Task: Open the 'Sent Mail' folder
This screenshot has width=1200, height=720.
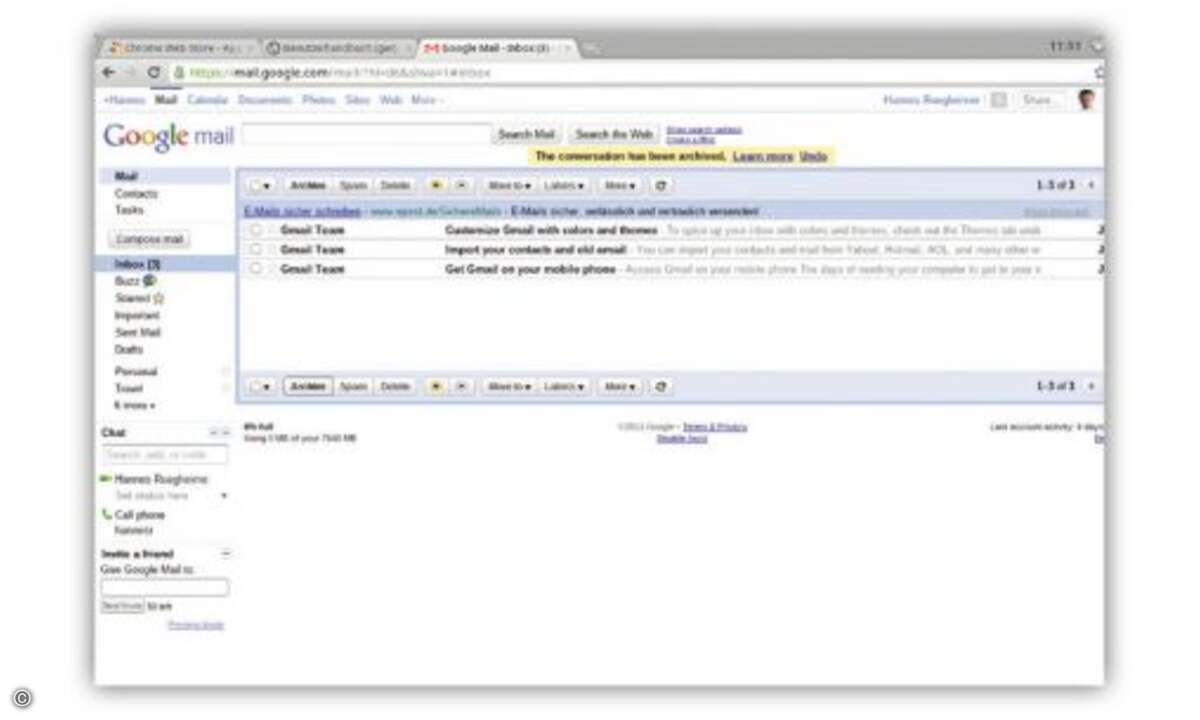Action: click(x=138, y=332)
